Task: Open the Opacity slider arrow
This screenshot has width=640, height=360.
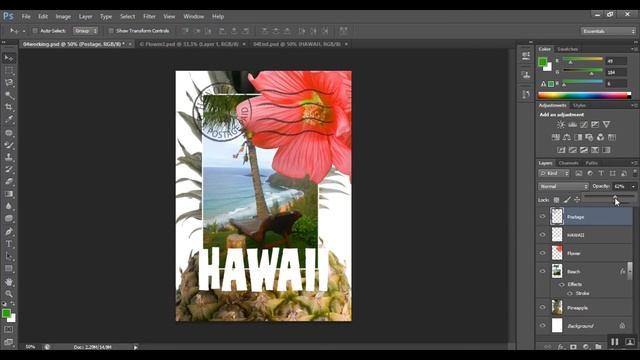Action: [633, 187]
